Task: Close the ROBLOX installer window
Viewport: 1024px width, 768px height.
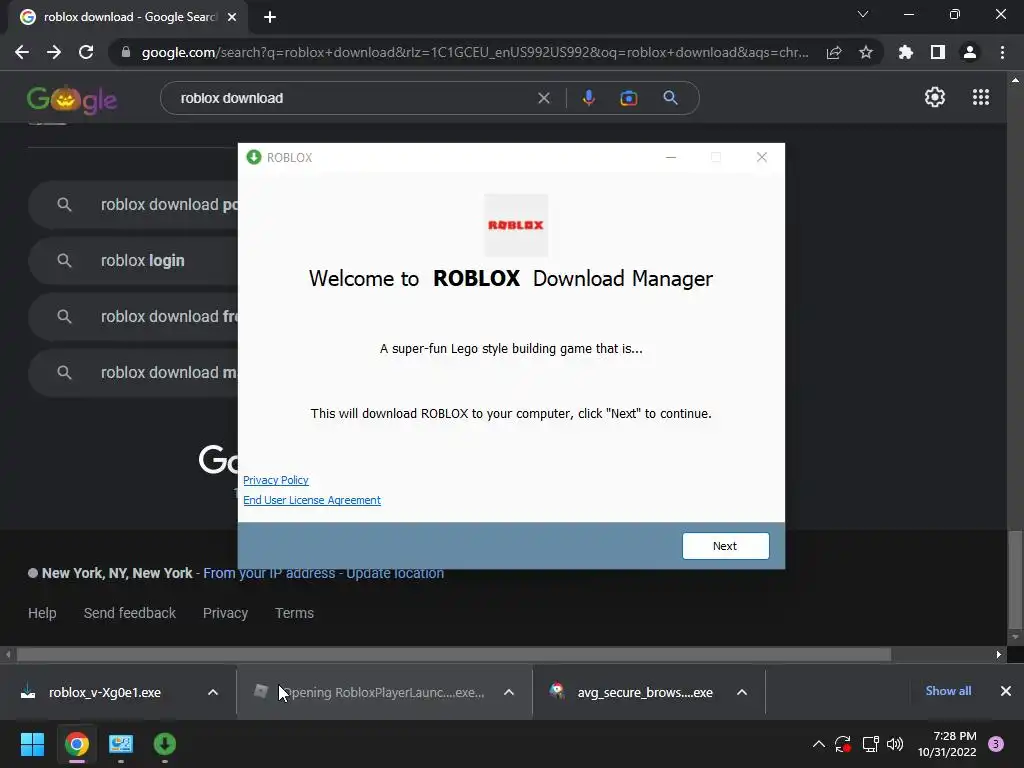Action: tap(761, 157)
